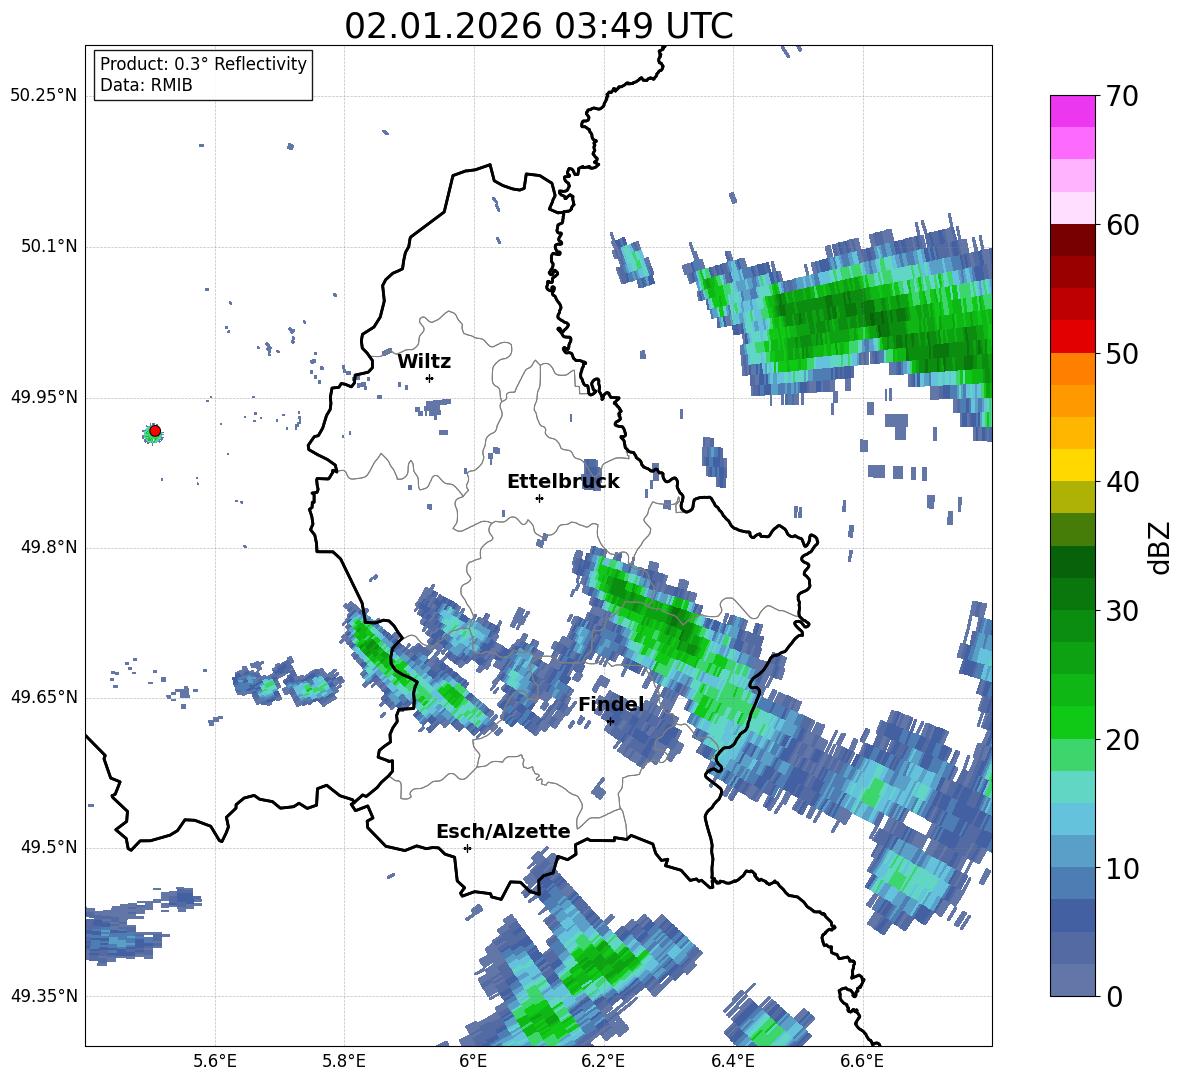
Task: Click the 49.8°N latitude label
Action: click(48, 547)
